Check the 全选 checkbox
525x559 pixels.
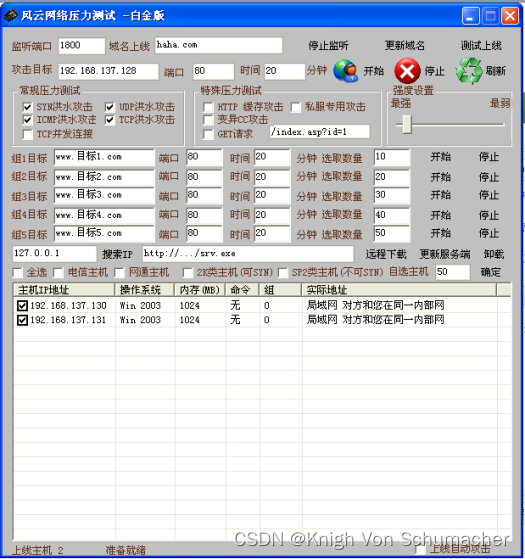coord(17,273)
